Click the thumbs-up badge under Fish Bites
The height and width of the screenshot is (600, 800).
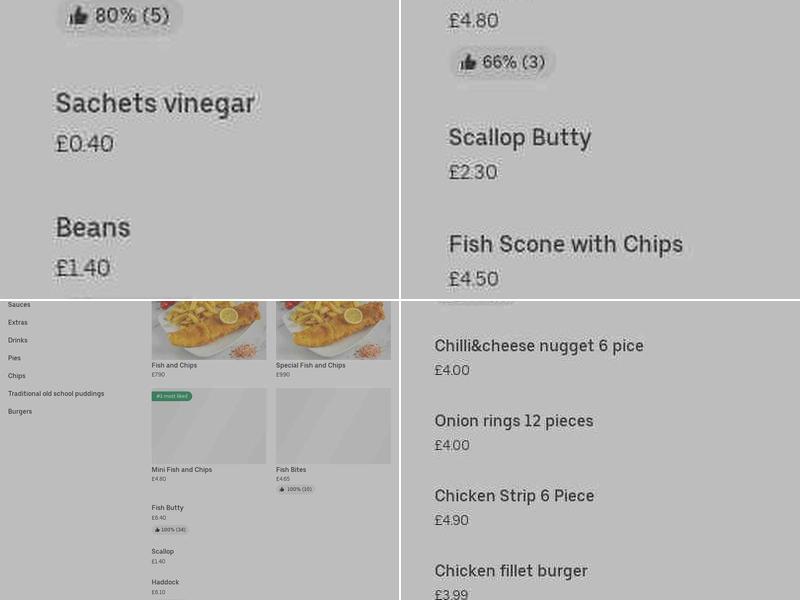[x=296, y=489]
